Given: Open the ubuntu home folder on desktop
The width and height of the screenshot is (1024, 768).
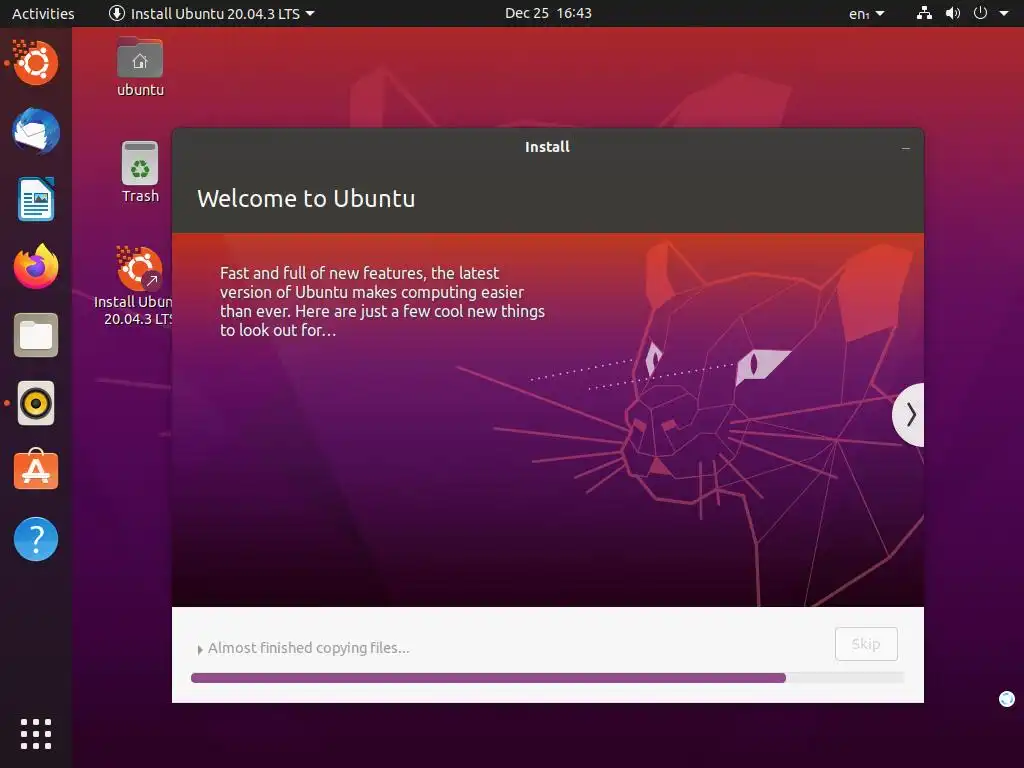Looking at the screenshot, I should pos(140,67).
